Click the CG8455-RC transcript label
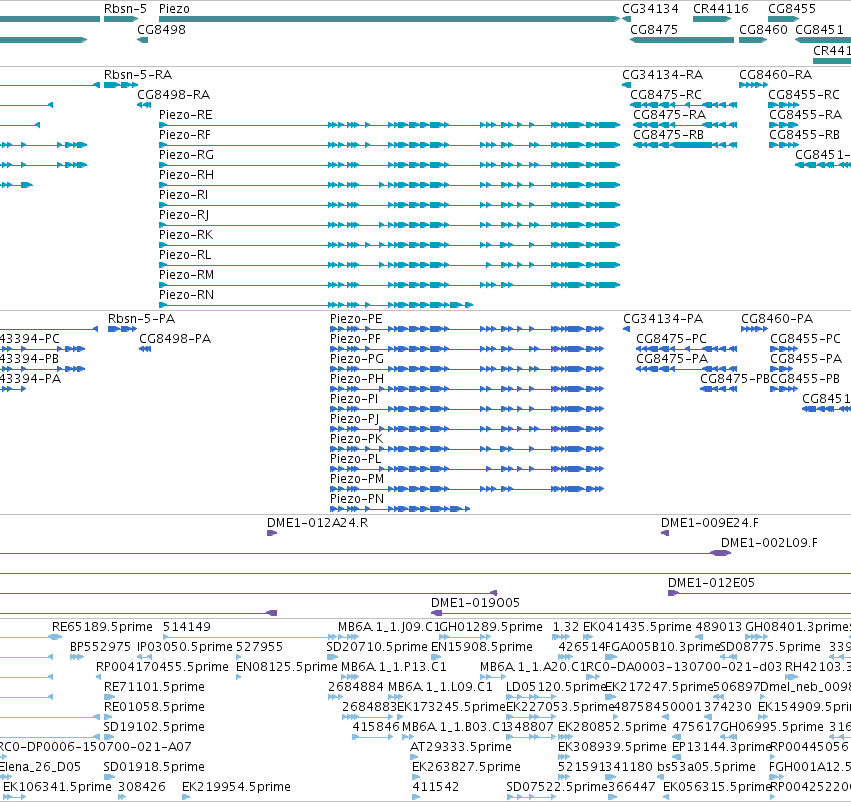 804,94
